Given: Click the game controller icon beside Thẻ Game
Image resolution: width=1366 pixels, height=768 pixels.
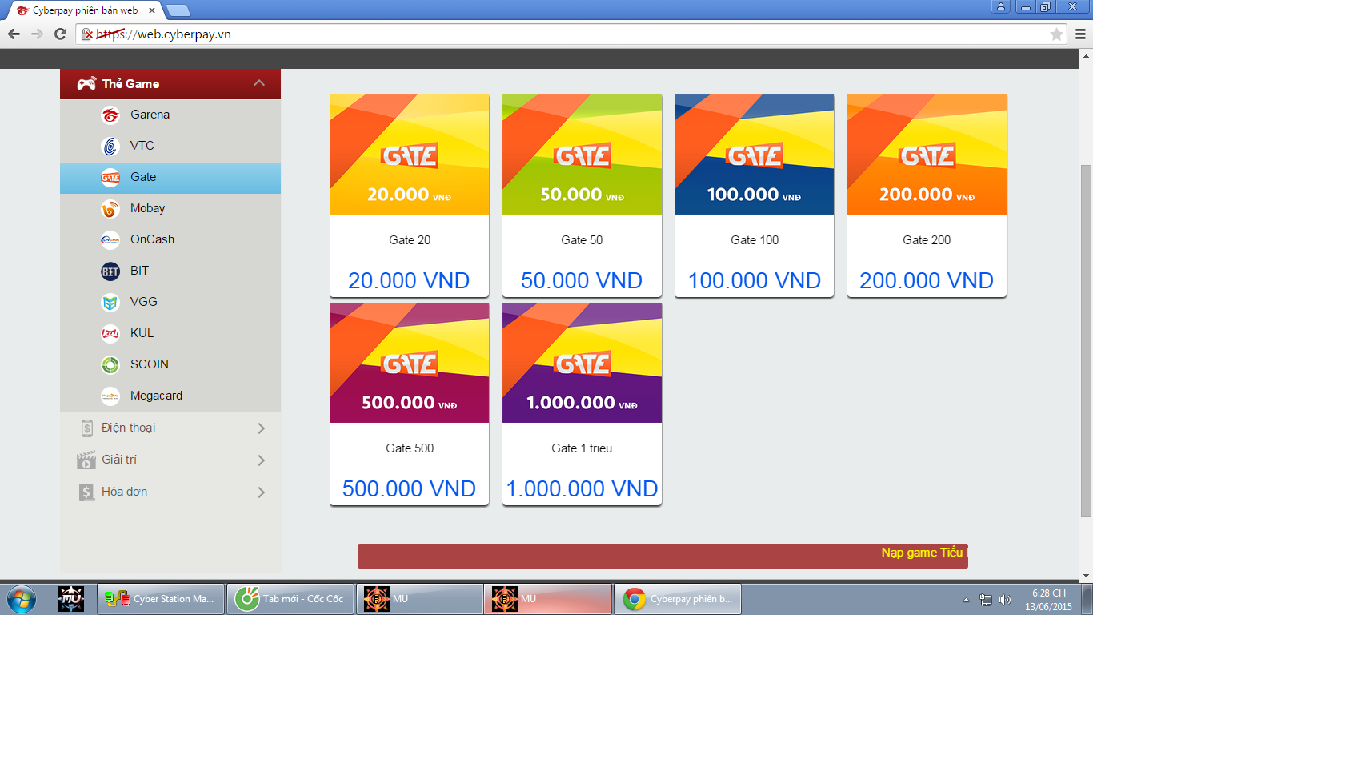Looking at the screenshot, I should (x=87, y=83).
